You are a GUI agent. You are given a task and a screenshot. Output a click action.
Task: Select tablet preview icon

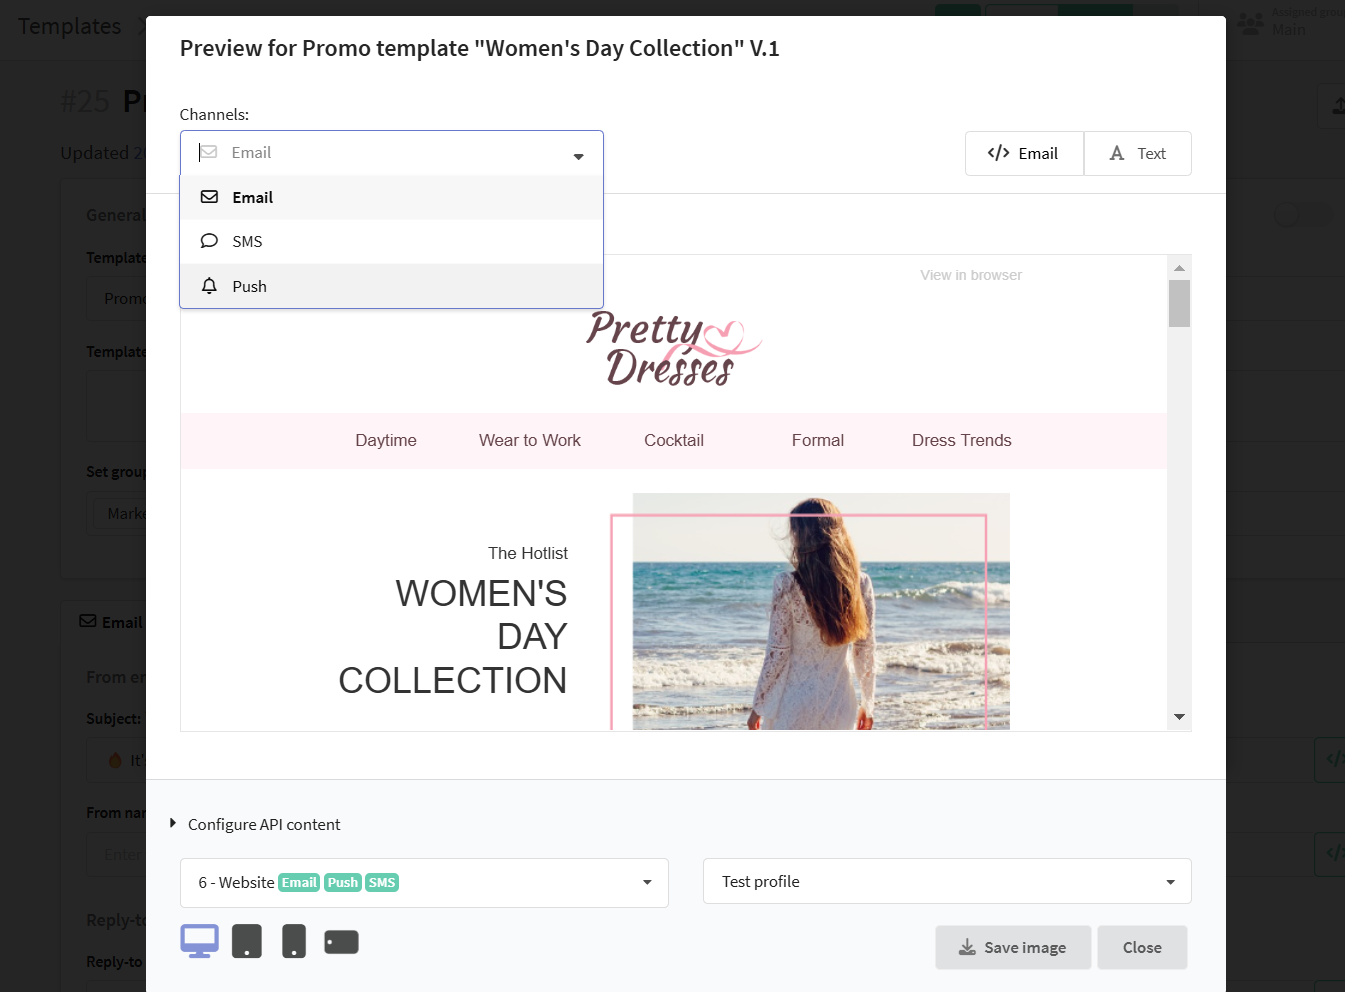(x=247, y=941)
